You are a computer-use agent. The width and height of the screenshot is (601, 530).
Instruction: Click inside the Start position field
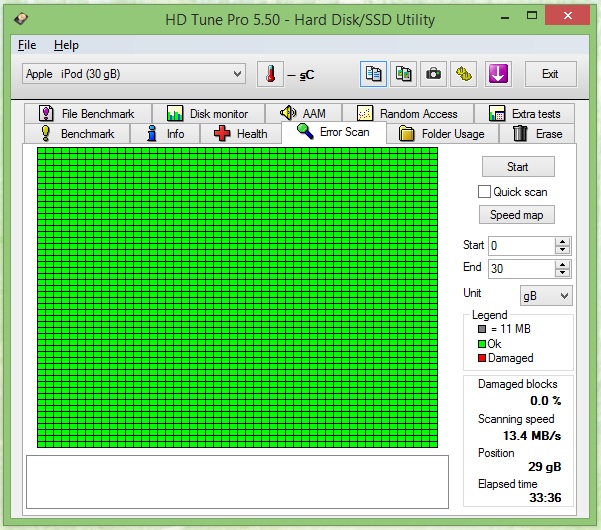pyautogui.click(x=521, y=246)
